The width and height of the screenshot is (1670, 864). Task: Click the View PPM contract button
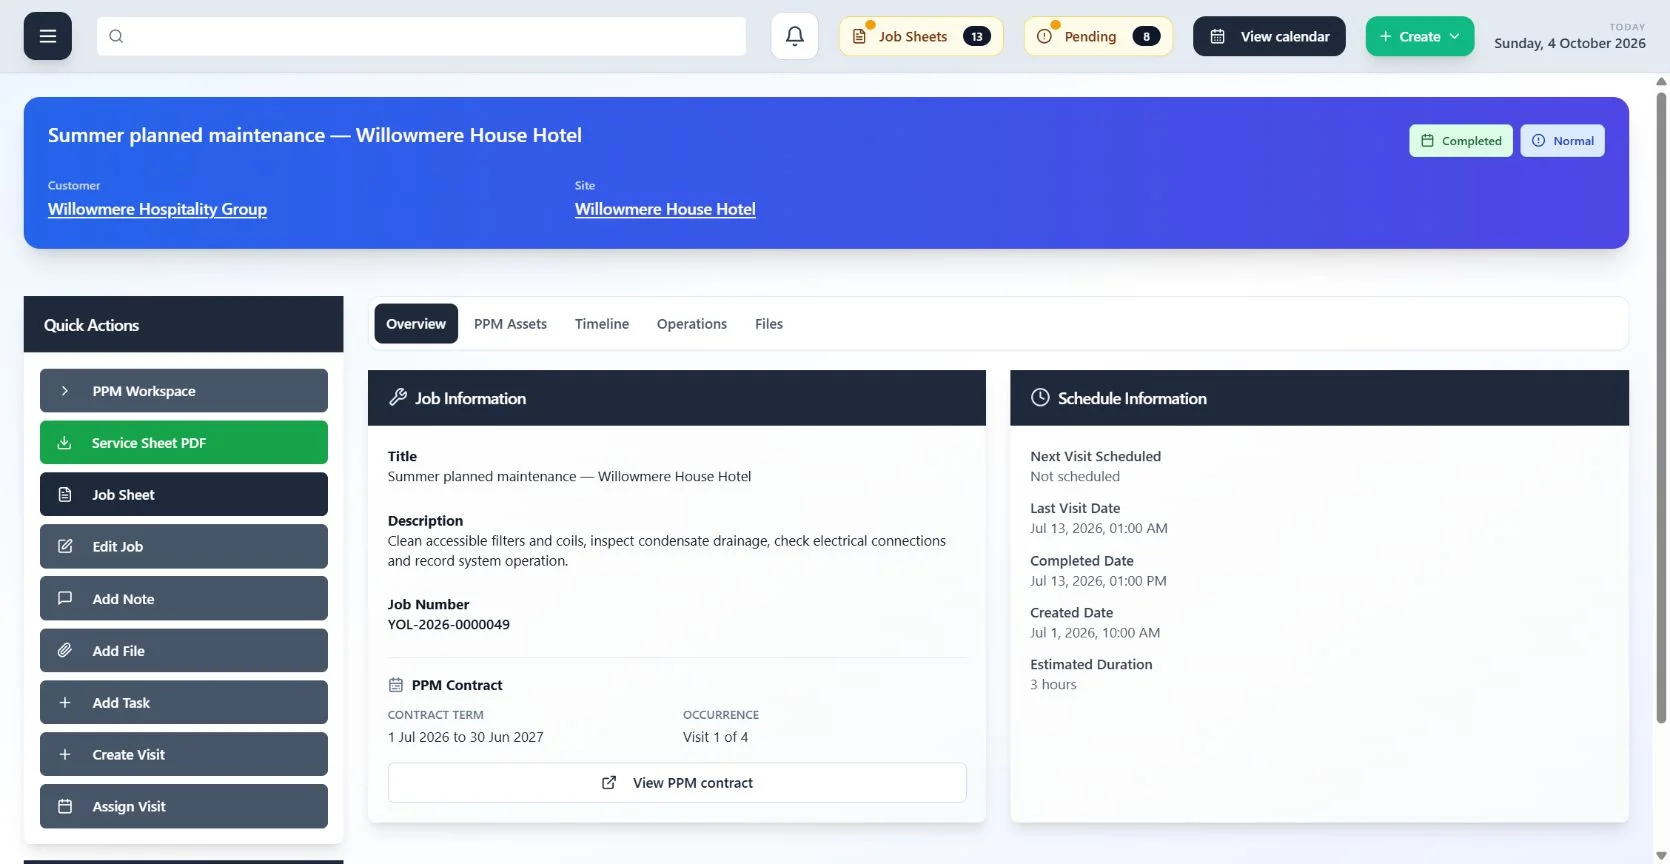point(677,782)
